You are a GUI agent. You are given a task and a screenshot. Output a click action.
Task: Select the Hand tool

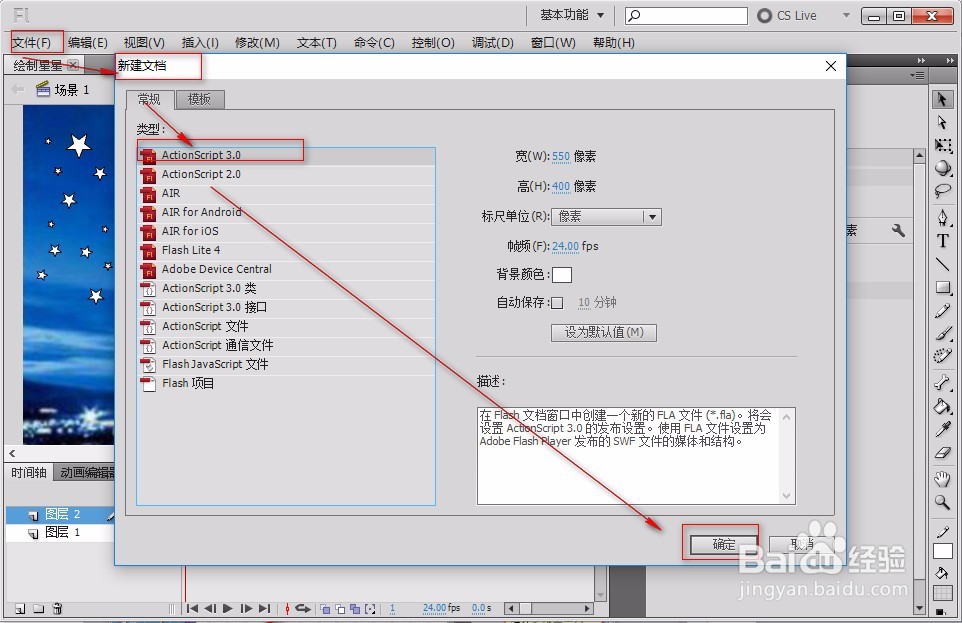[x=942, y=479]
